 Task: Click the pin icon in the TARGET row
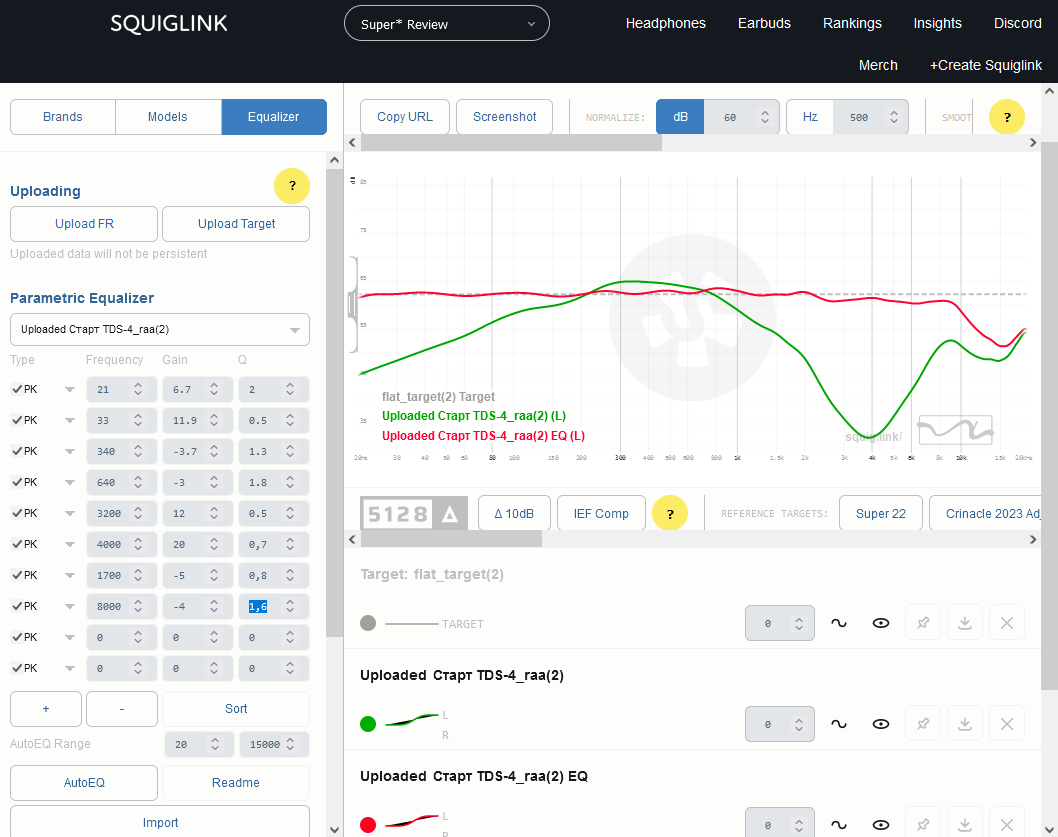tap(923, 623)
